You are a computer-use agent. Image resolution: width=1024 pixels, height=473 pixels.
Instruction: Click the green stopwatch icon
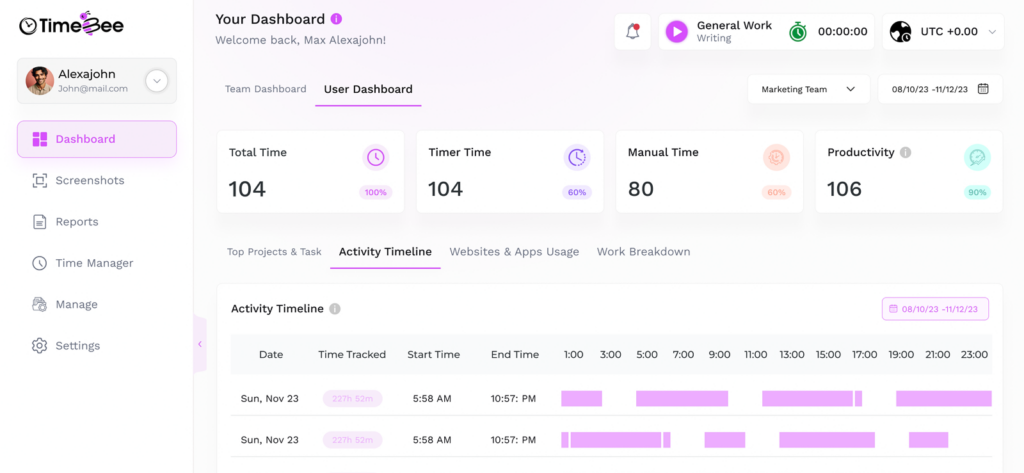(797, 31)
